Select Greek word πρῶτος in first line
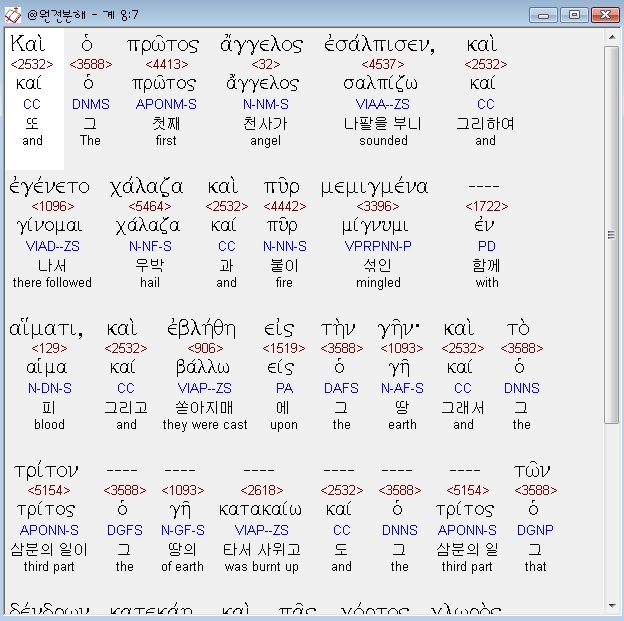Image resolution: width=624 pixels, height=621 pixels. click(x=163, y=45)
